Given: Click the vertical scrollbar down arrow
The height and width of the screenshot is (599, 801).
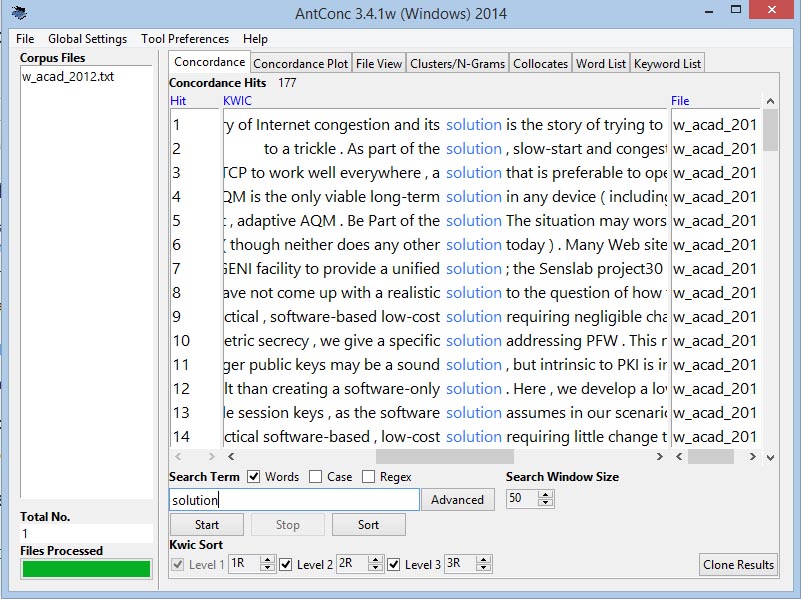Looking at the screenshot, I should point(770,457).
